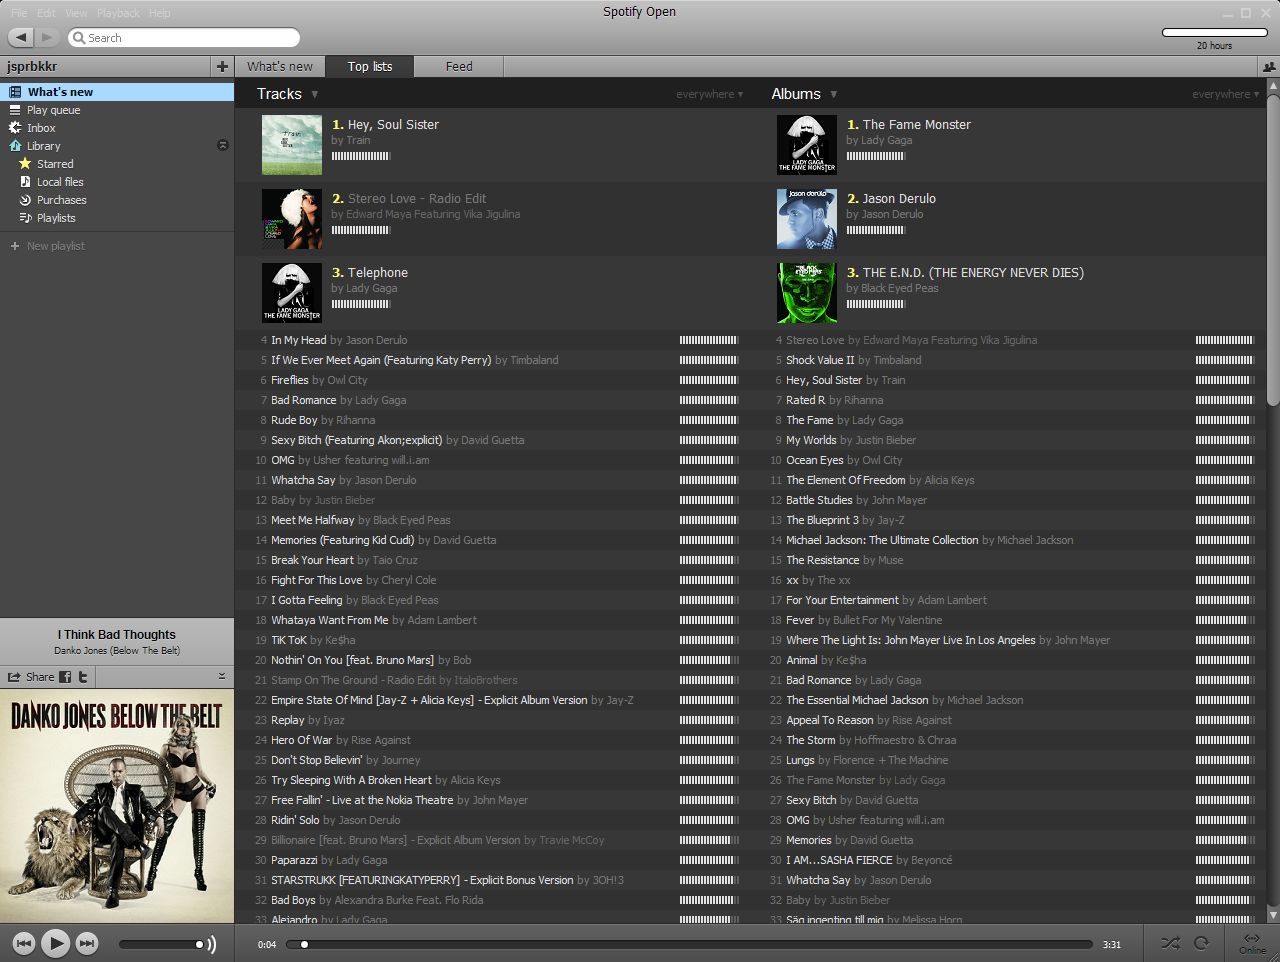
Task: Open Playlists in the sidebar
Action: pos(56,218)
